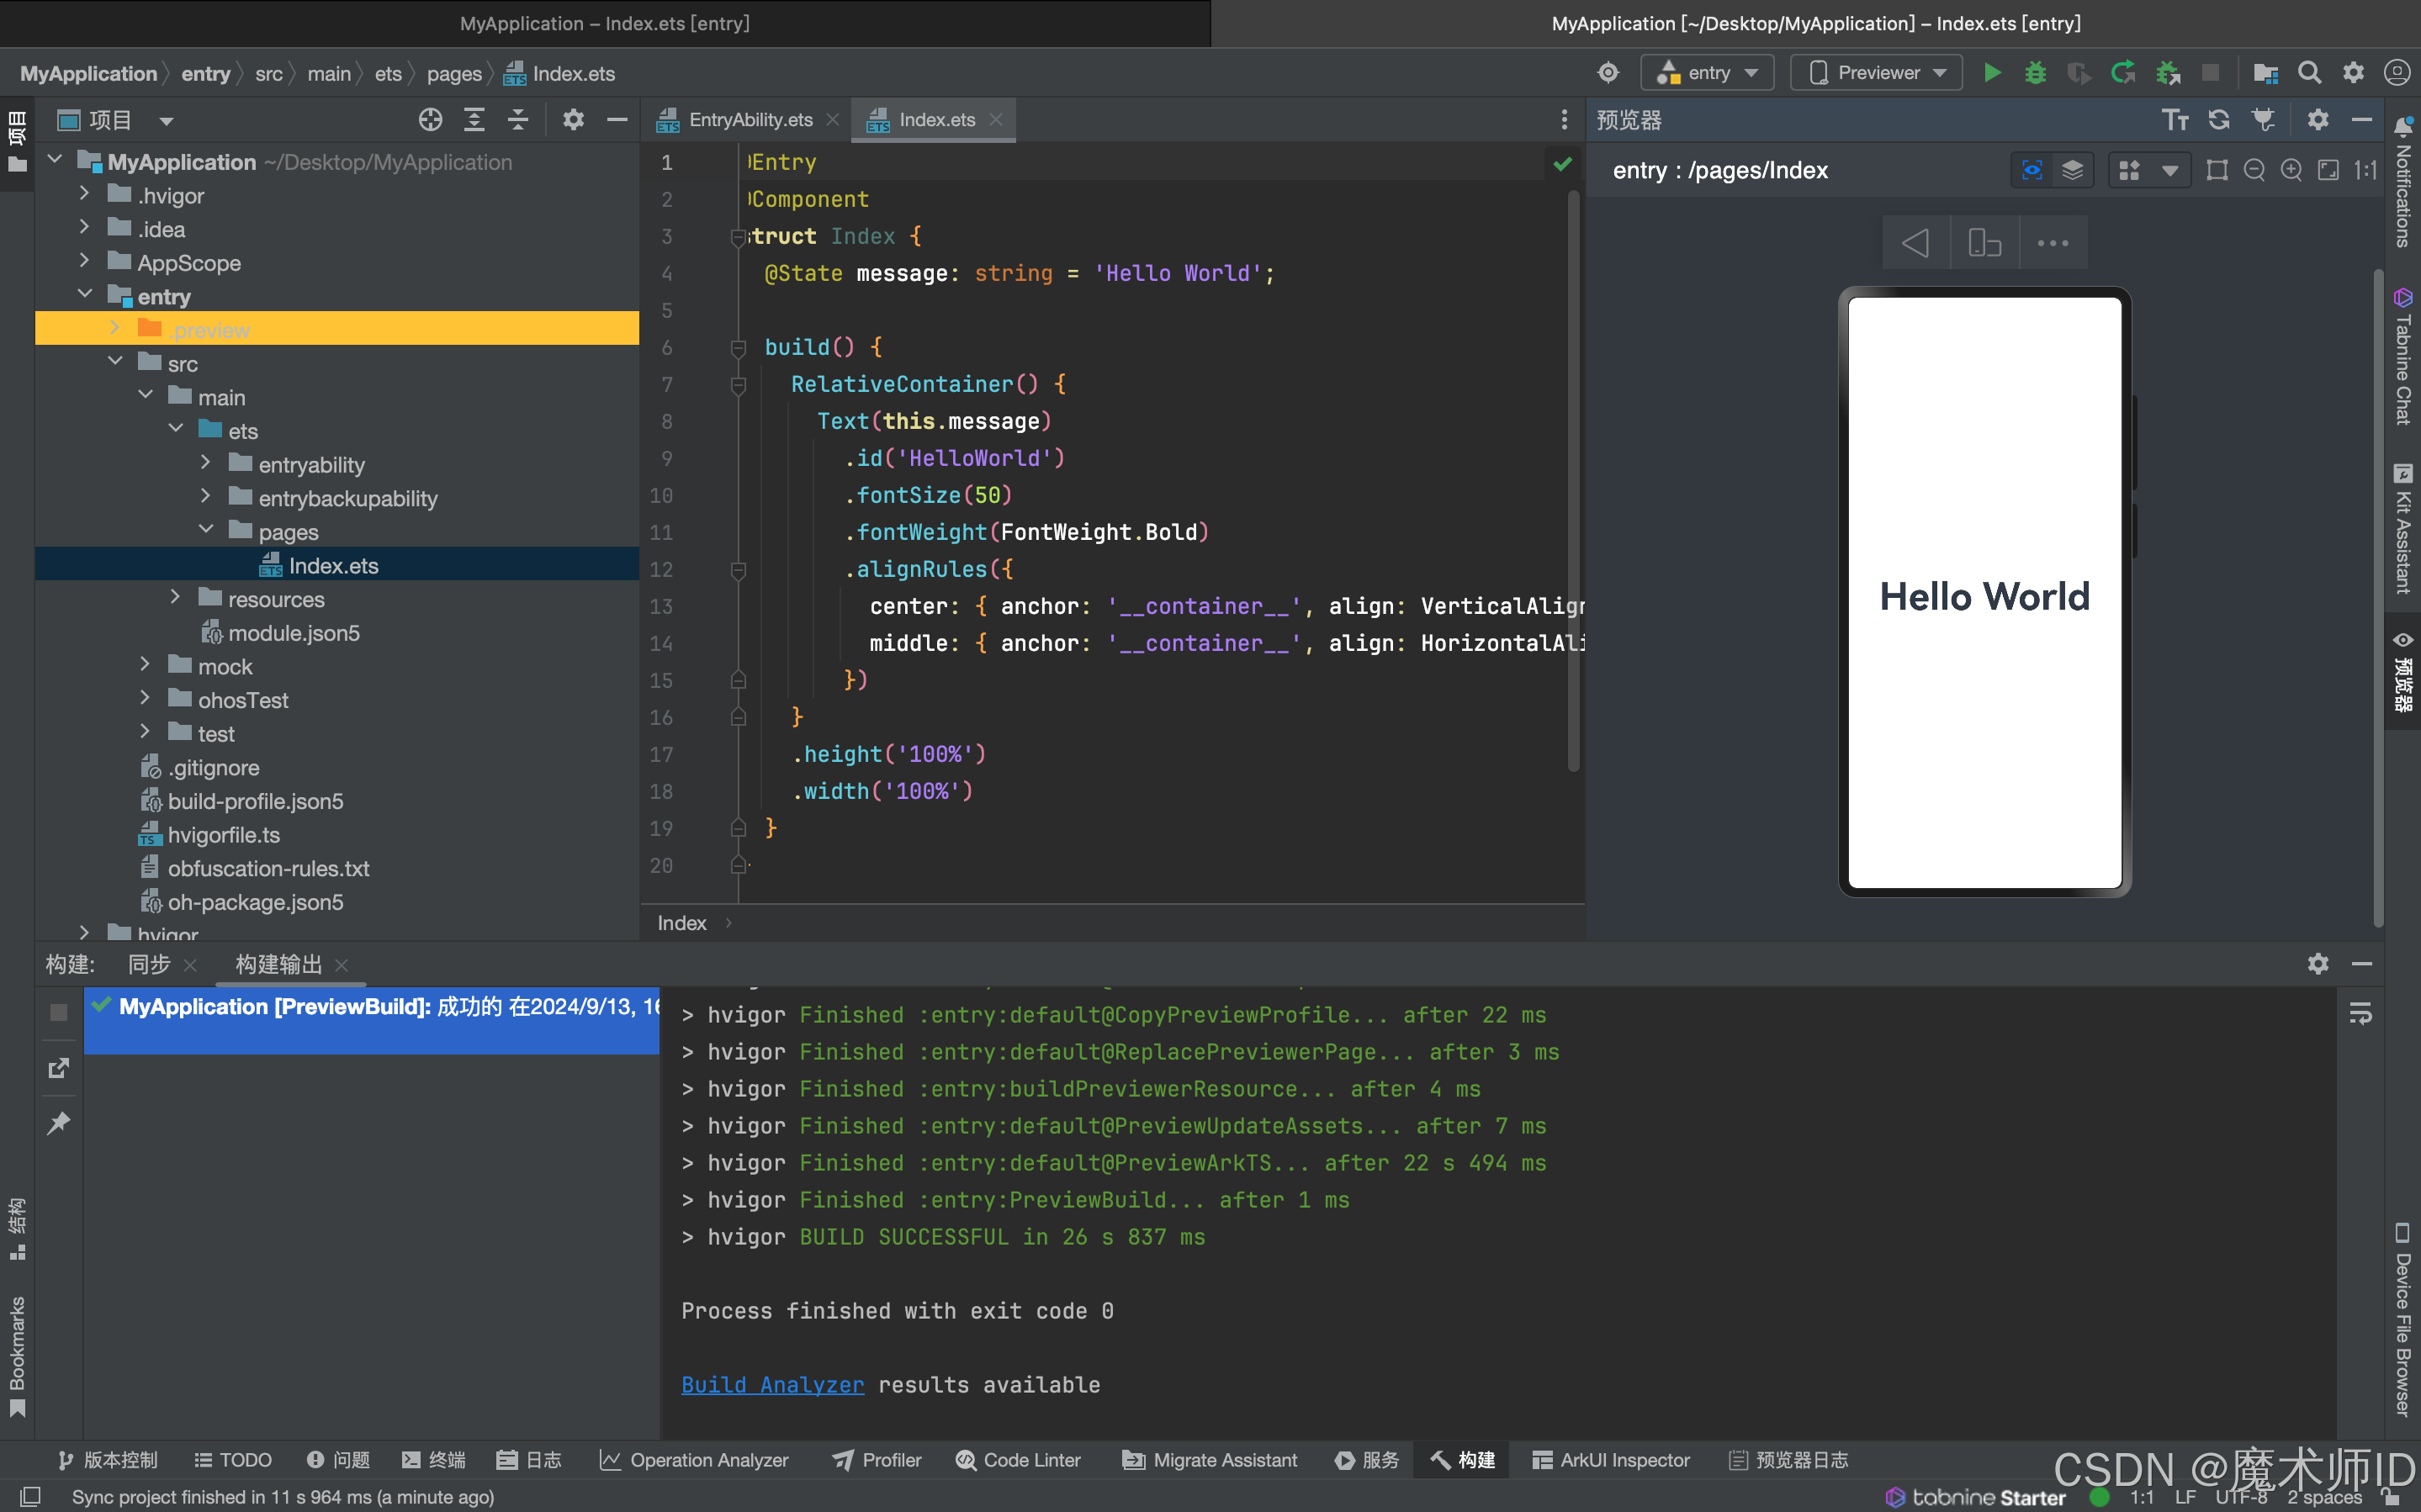The width and height of the screenshot is (2421, 1512).
Task: Select module.json5 in the project tree
Action: point(293,633)
